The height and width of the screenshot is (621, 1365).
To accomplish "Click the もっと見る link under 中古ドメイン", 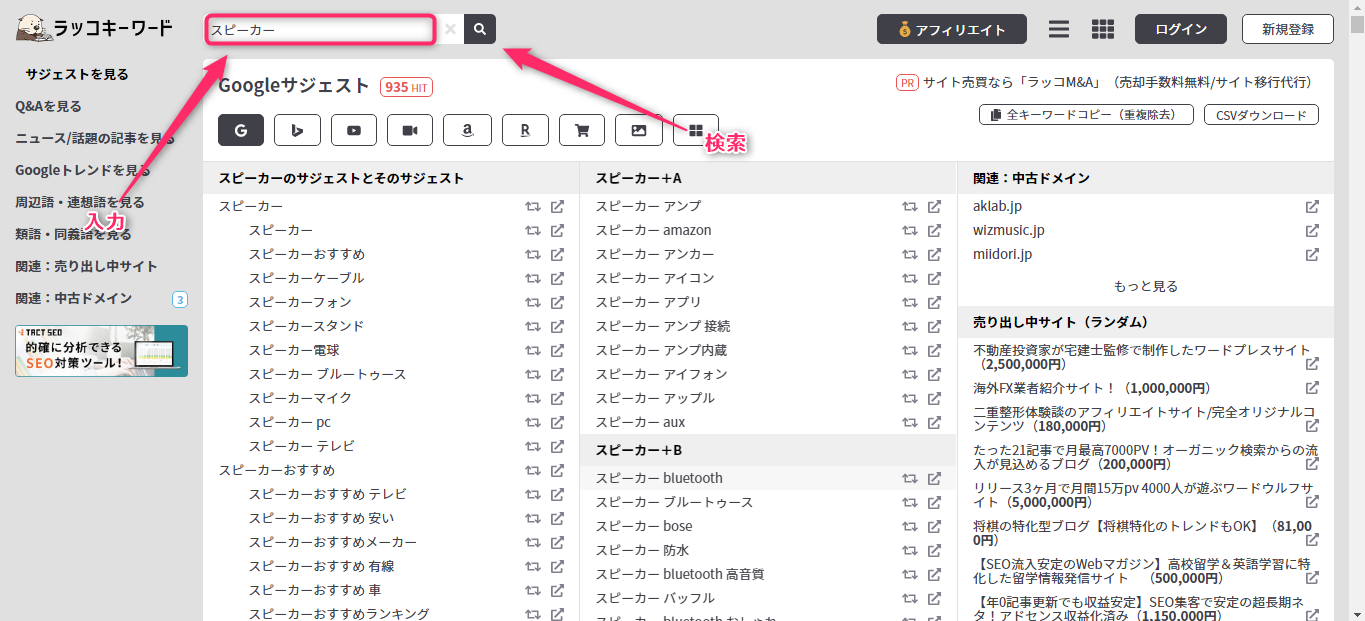I will [x=1144, y=284].
